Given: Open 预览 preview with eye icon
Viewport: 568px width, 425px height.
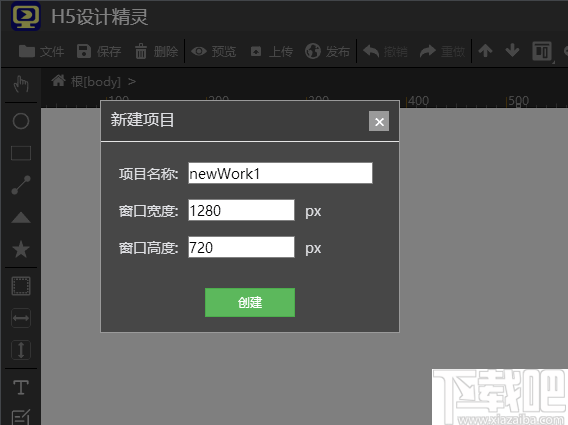Looking at the screenshot, I should pos(213,51).
